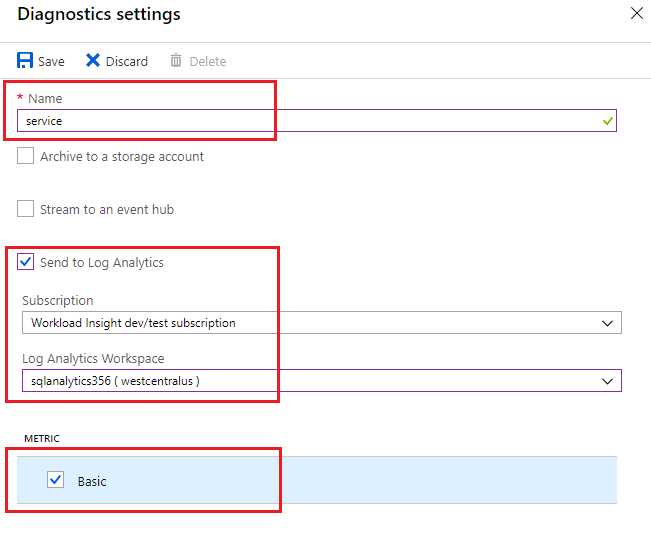Image resolution: width=651 pixels, height=535 pixels.
Task: Click the "Stream to an event hub" label
Action: [107, 209]
